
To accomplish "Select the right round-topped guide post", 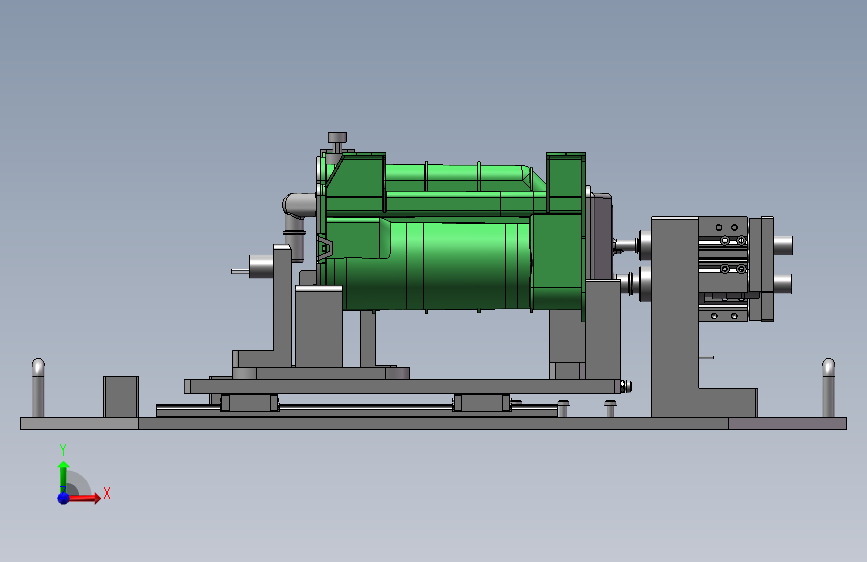I will coord(828,388).
